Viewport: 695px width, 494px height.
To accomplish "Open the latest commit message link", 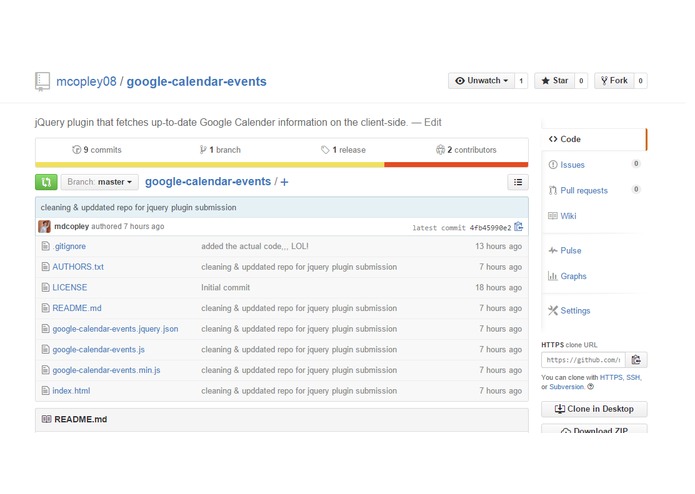I will [138, 207].
